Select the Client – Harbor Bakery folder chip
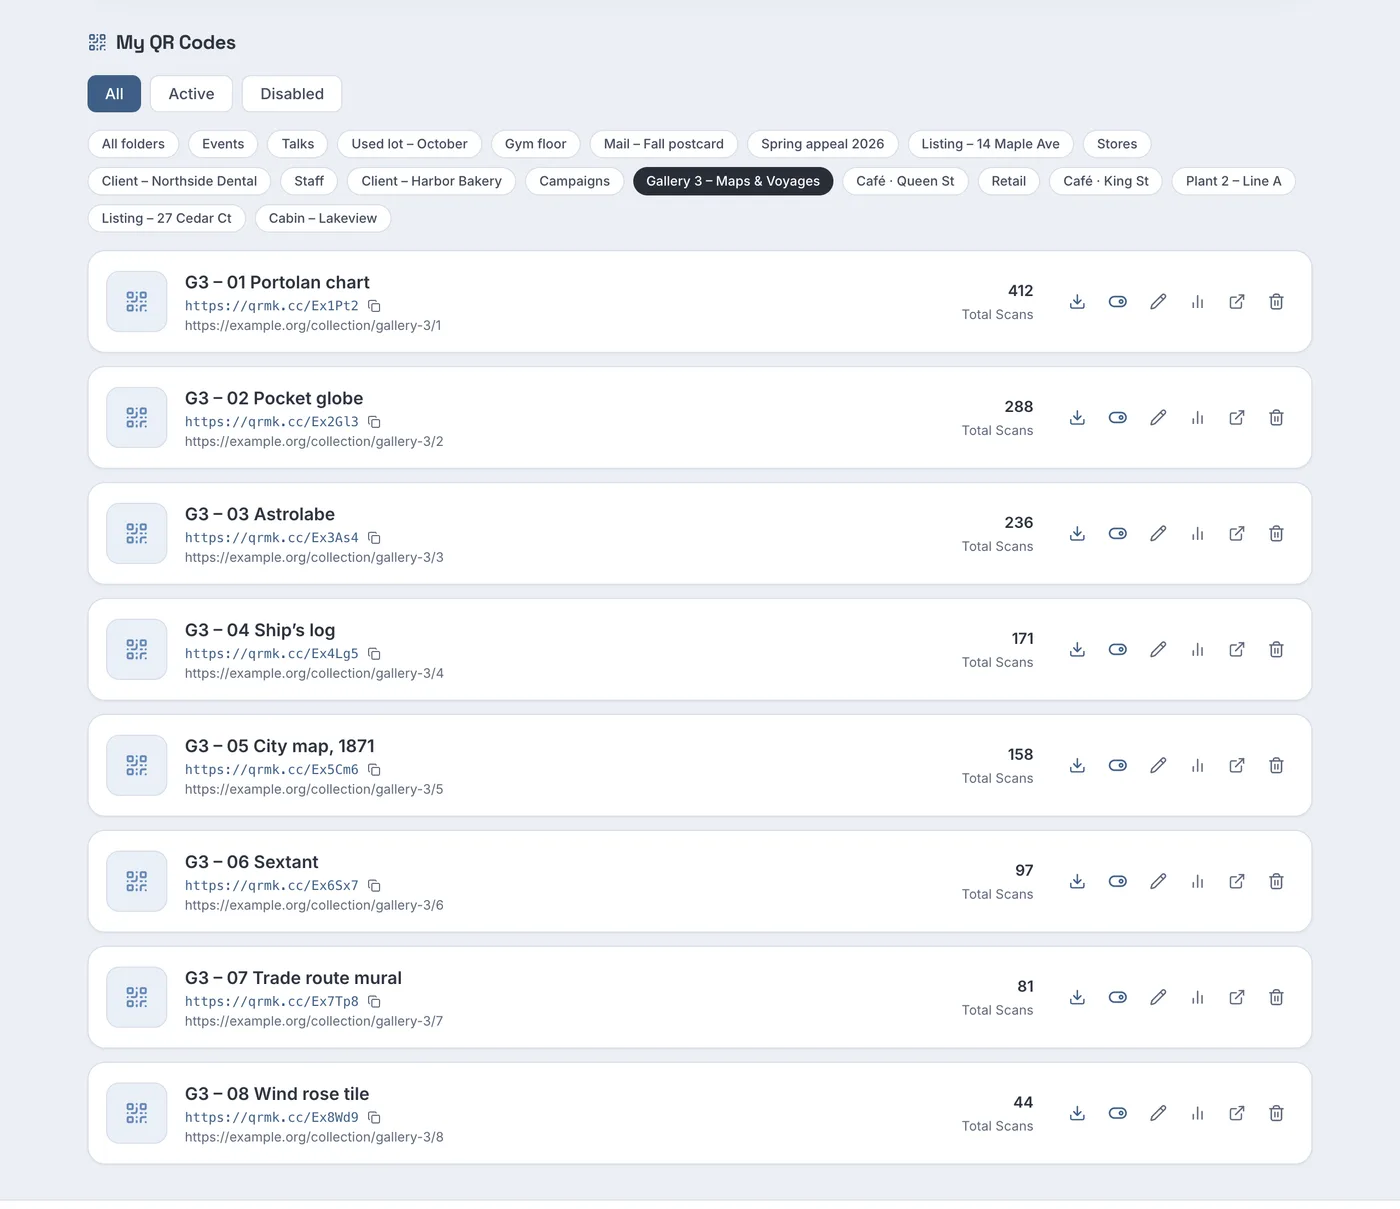The width and height of the screenshot is (1400, 1209). (432, 181)
